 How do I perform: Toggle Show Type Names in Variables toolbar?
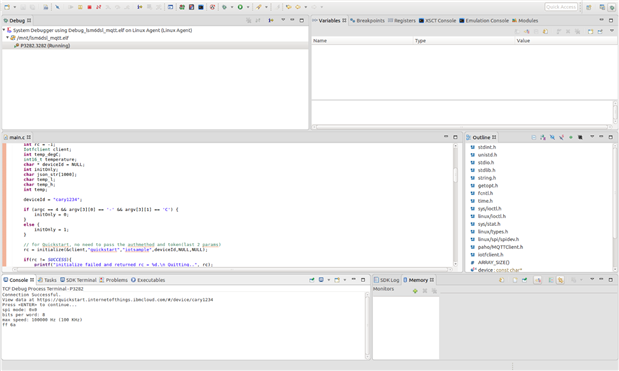click(517, 31)
